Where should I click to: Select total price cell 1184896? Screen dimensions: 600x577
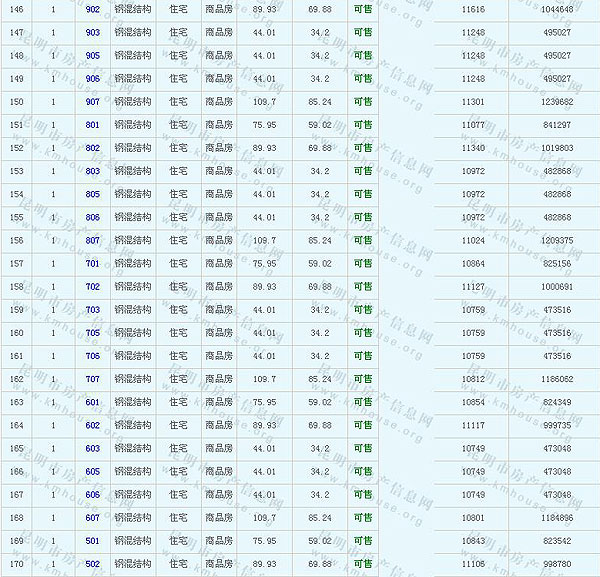(x=557, y=518)
